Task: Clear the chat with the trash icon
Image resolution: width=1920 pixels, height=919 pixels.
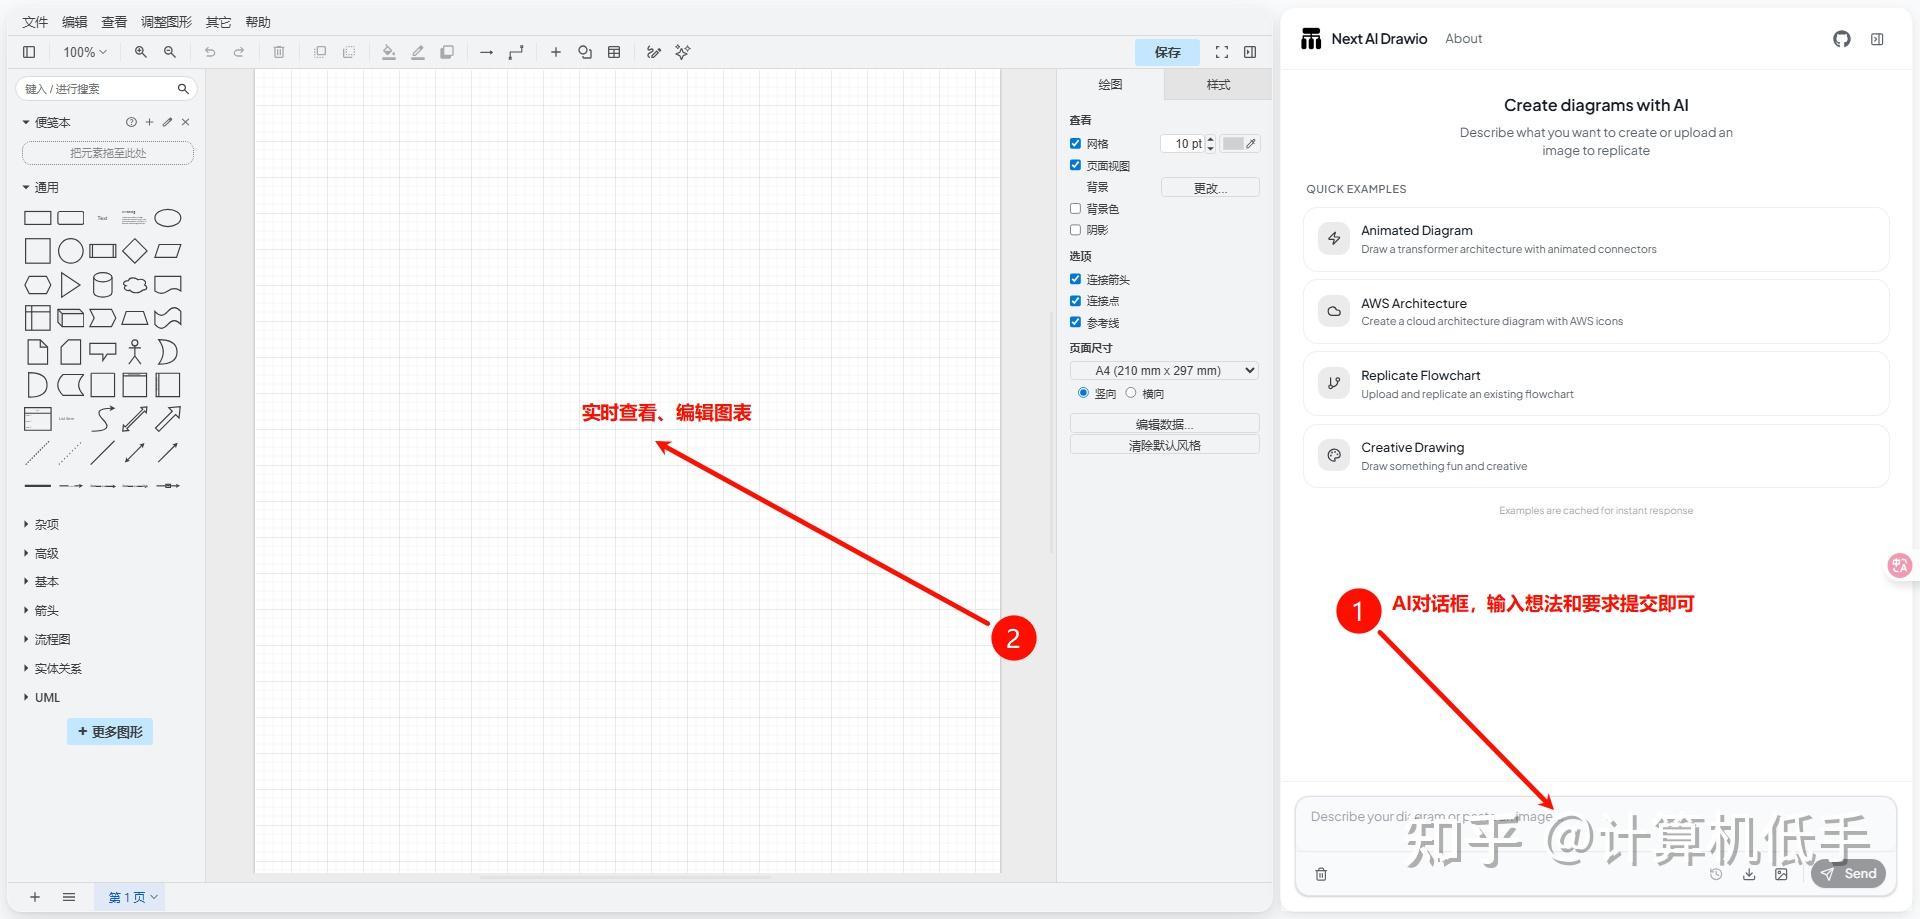Action: point(1321,874)
